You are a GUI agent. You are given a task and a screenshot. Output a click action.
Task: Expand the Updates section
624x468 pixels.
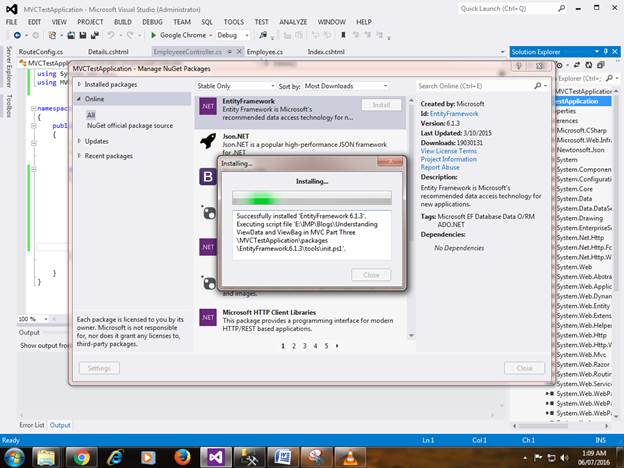(x=79, y=141)
